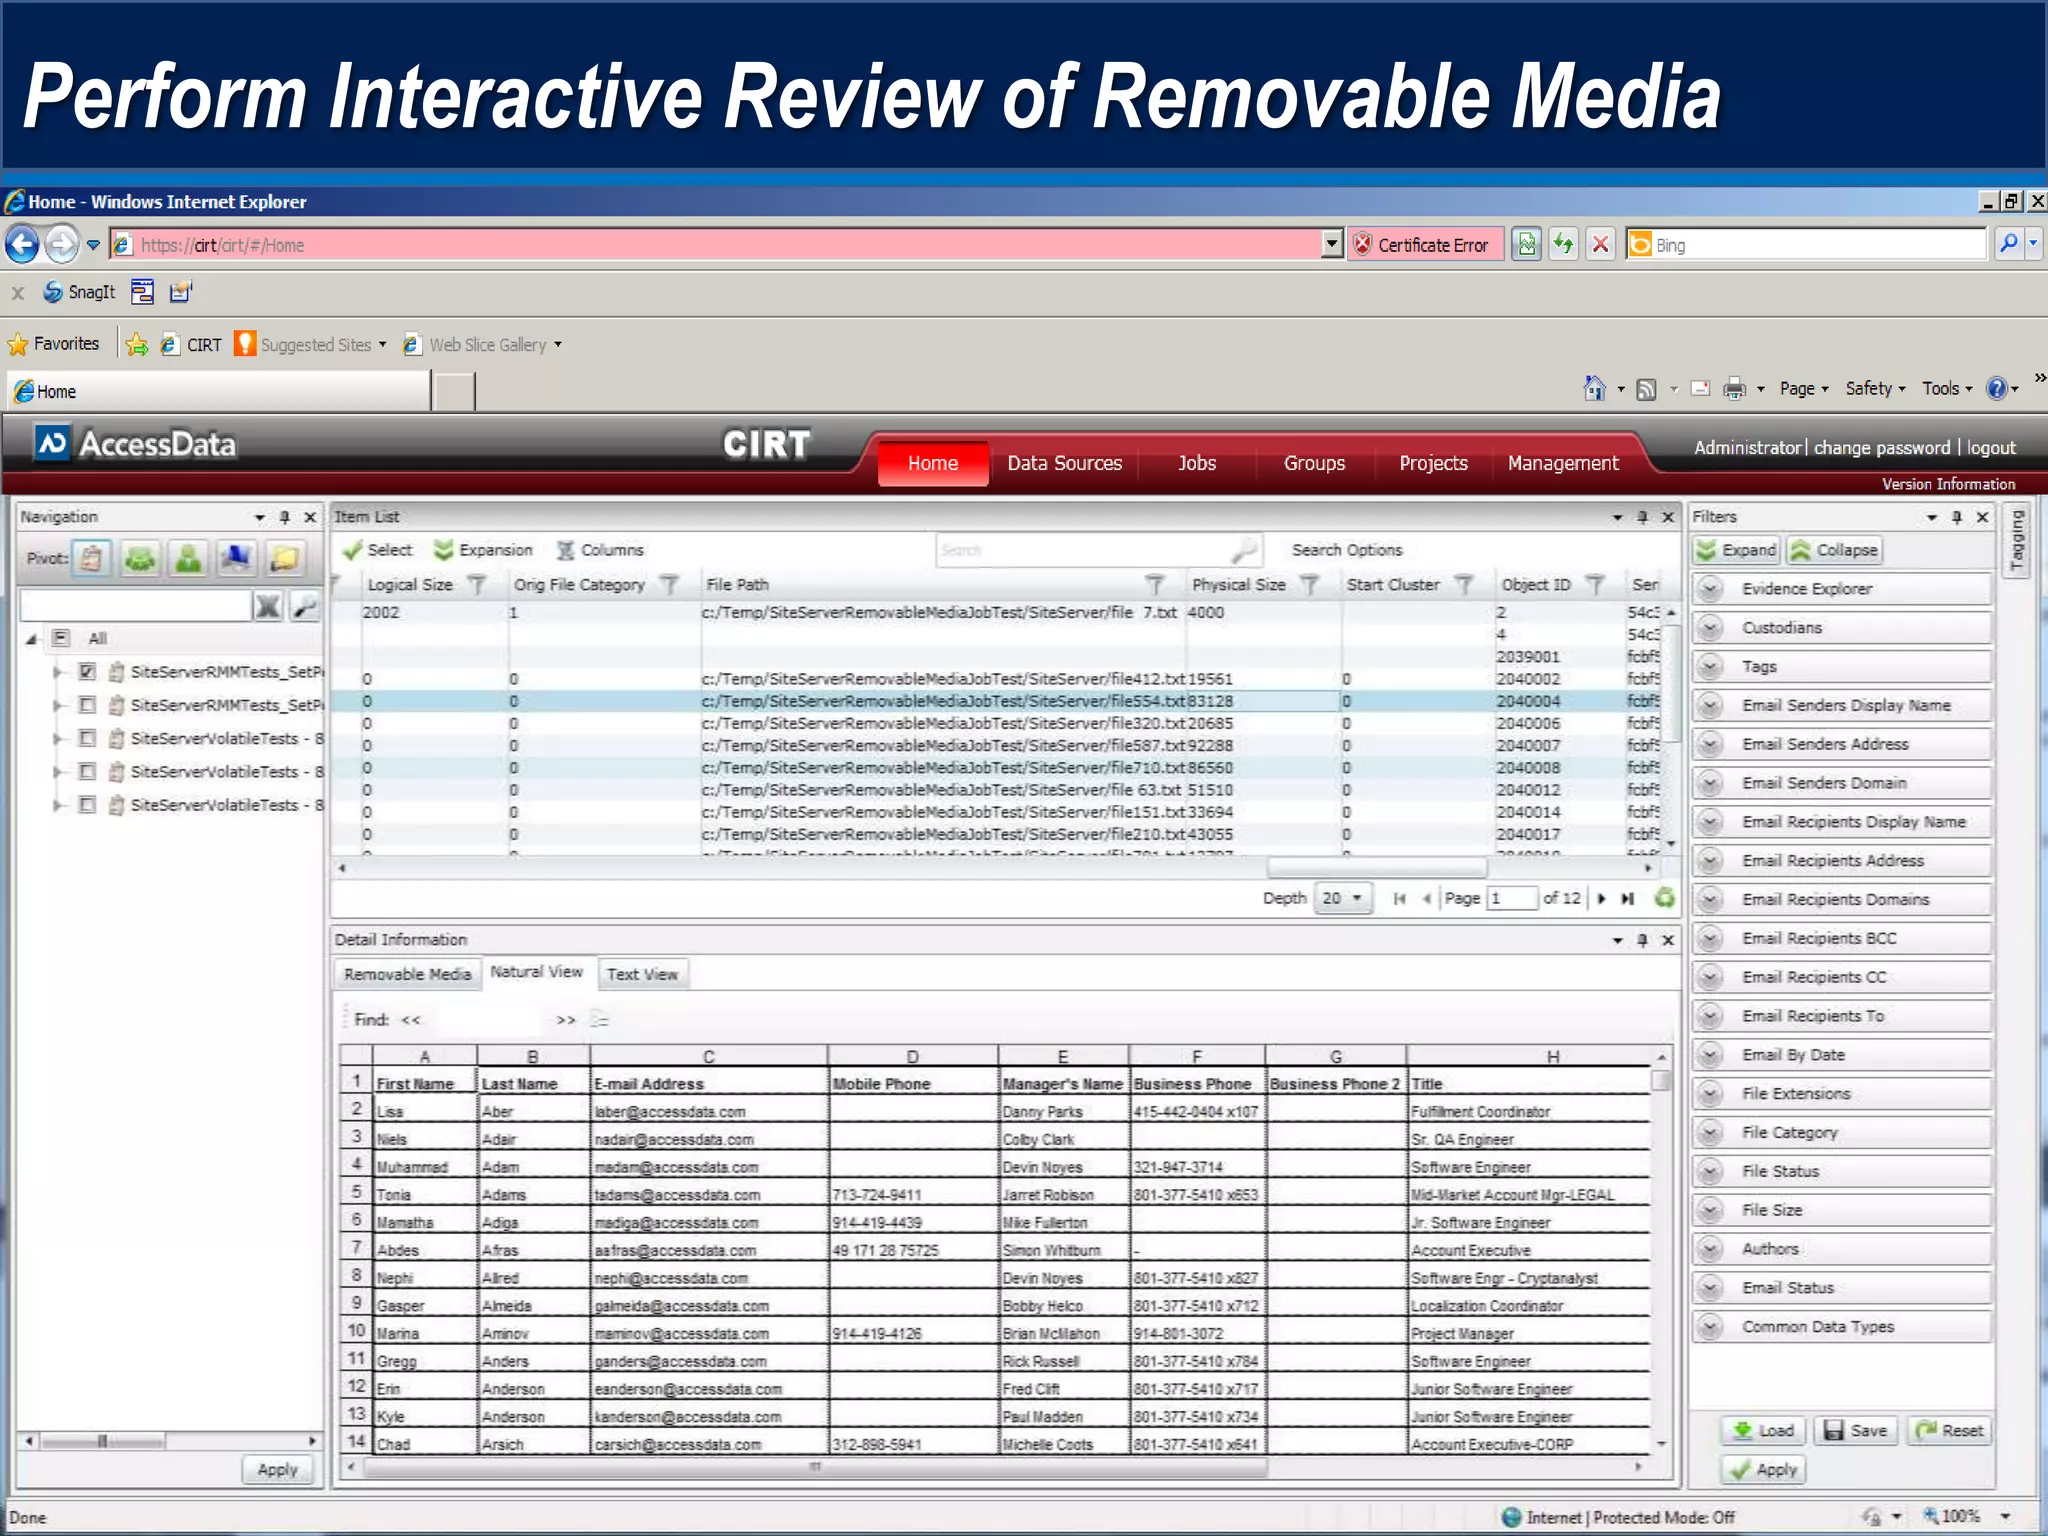Filter the Object ID column
This screenshot has width=2048, height=1536.
coord(1596,585)
